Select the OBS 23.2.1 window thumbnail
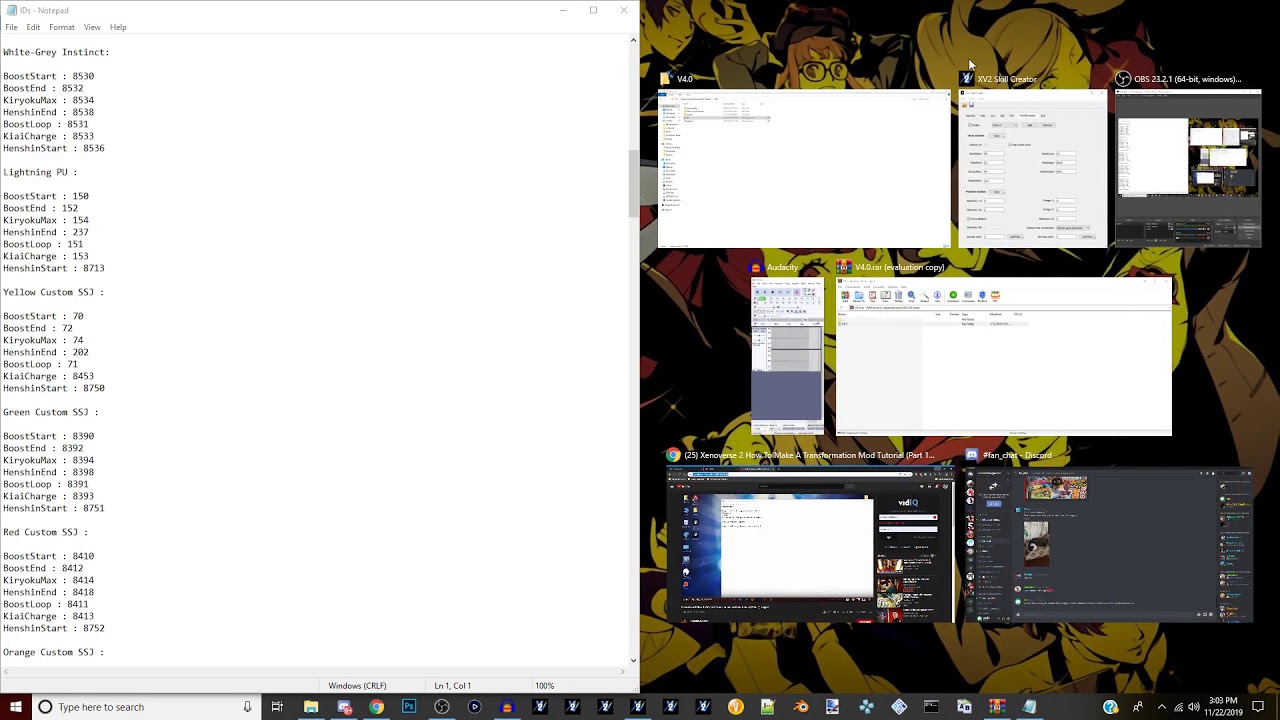The width and height of the screenshot is (1280, 720). coord(1189,168)
